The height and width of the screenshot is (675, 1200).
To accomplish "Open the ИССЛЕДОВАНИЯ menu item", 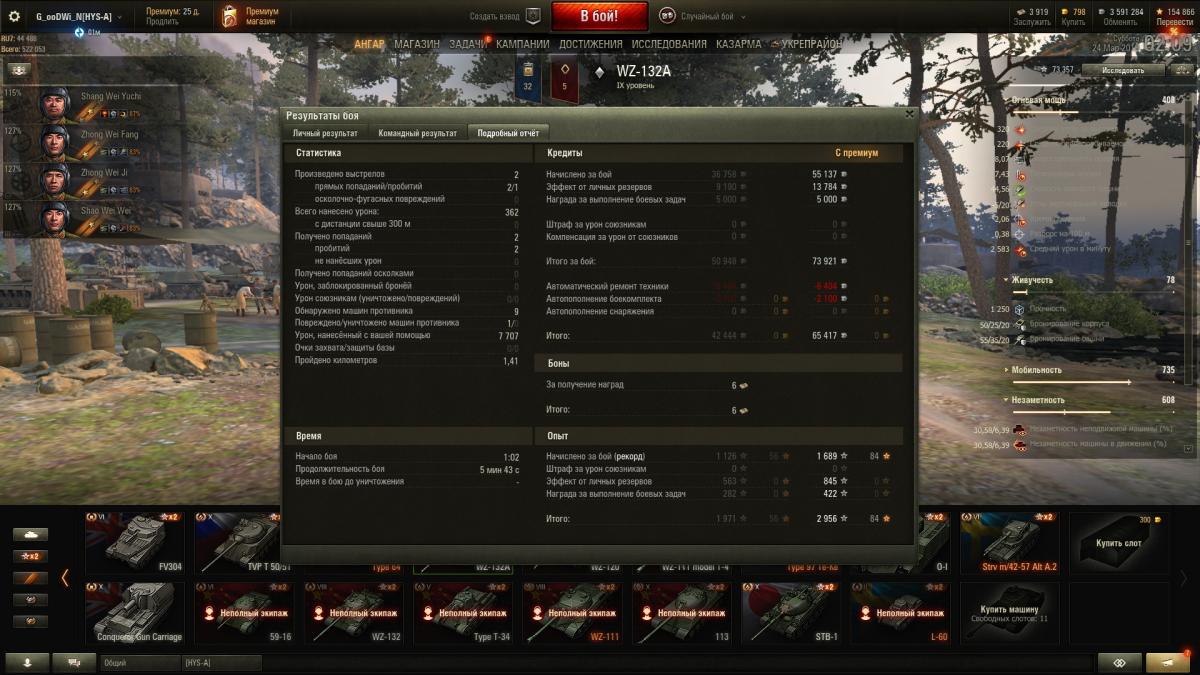I will 668,44.
